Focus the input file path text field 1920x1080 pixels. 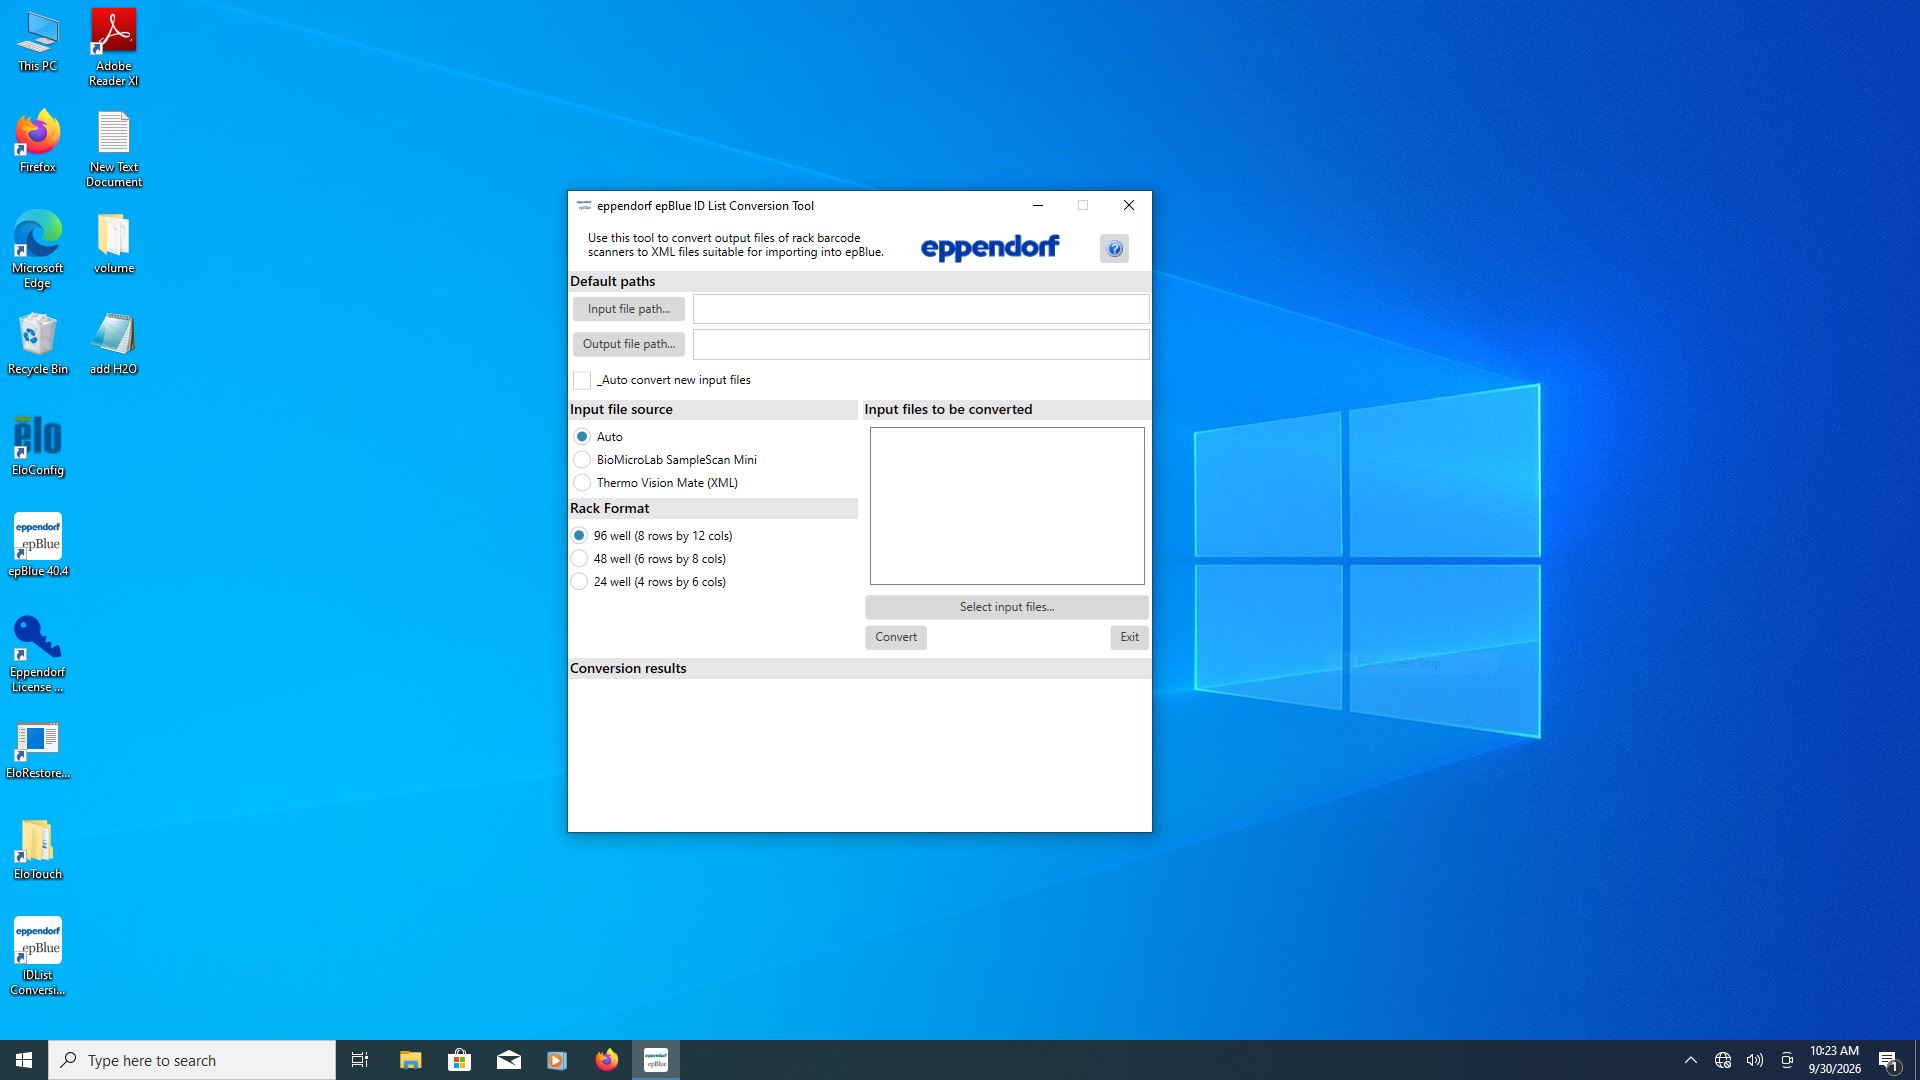click(921, 309)
